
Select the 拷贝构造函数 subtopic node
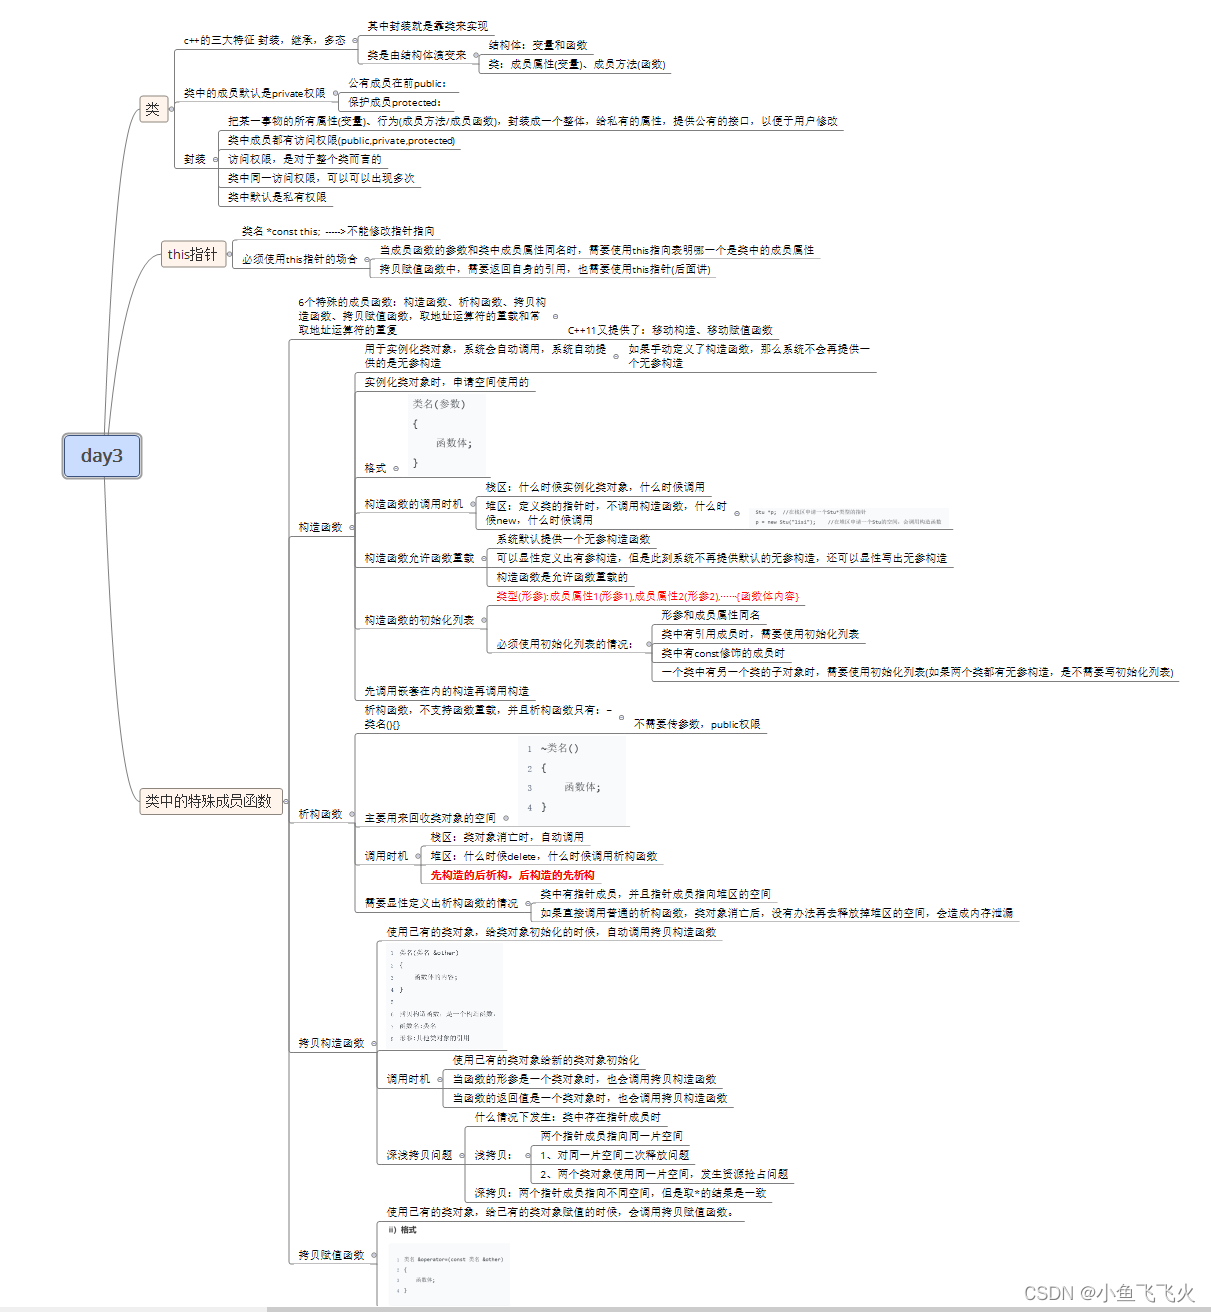click(x=333, y=1043)
